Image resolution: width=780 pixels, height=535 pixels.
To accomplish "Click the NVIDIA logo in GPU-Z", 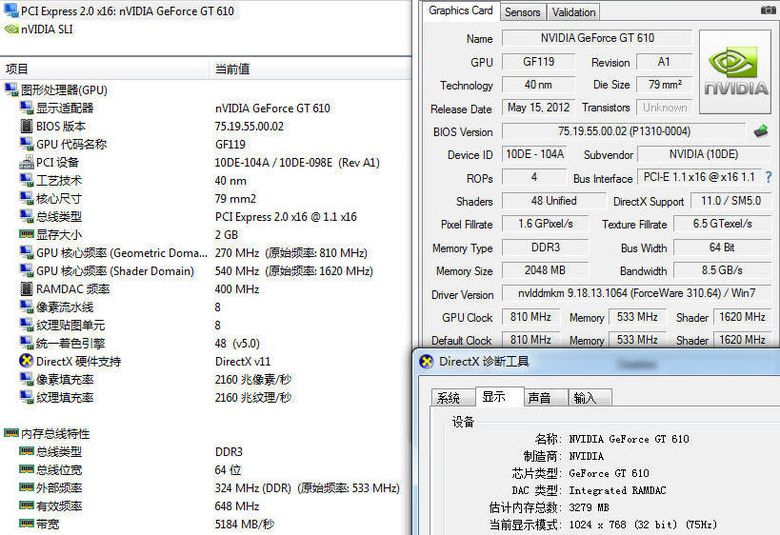I will pos(735,72).
